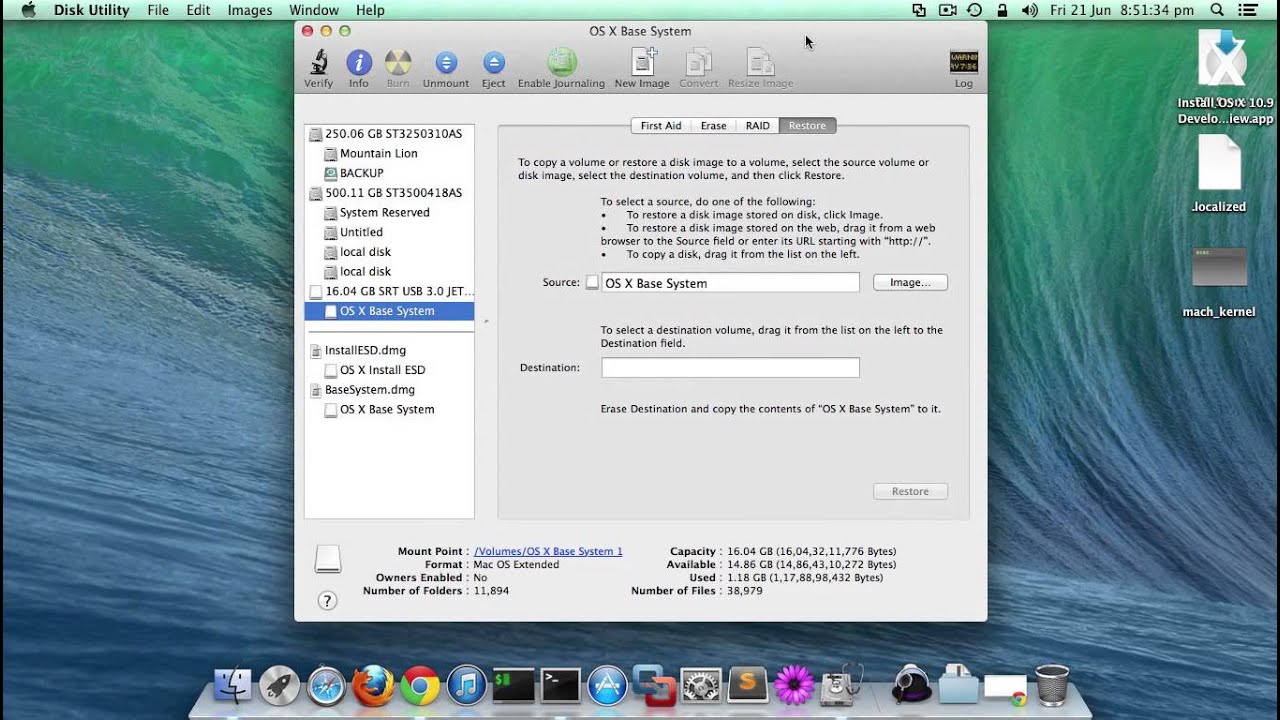Open Launchpad from the Dock
The image size is (1280, 720).
(280, 685)
